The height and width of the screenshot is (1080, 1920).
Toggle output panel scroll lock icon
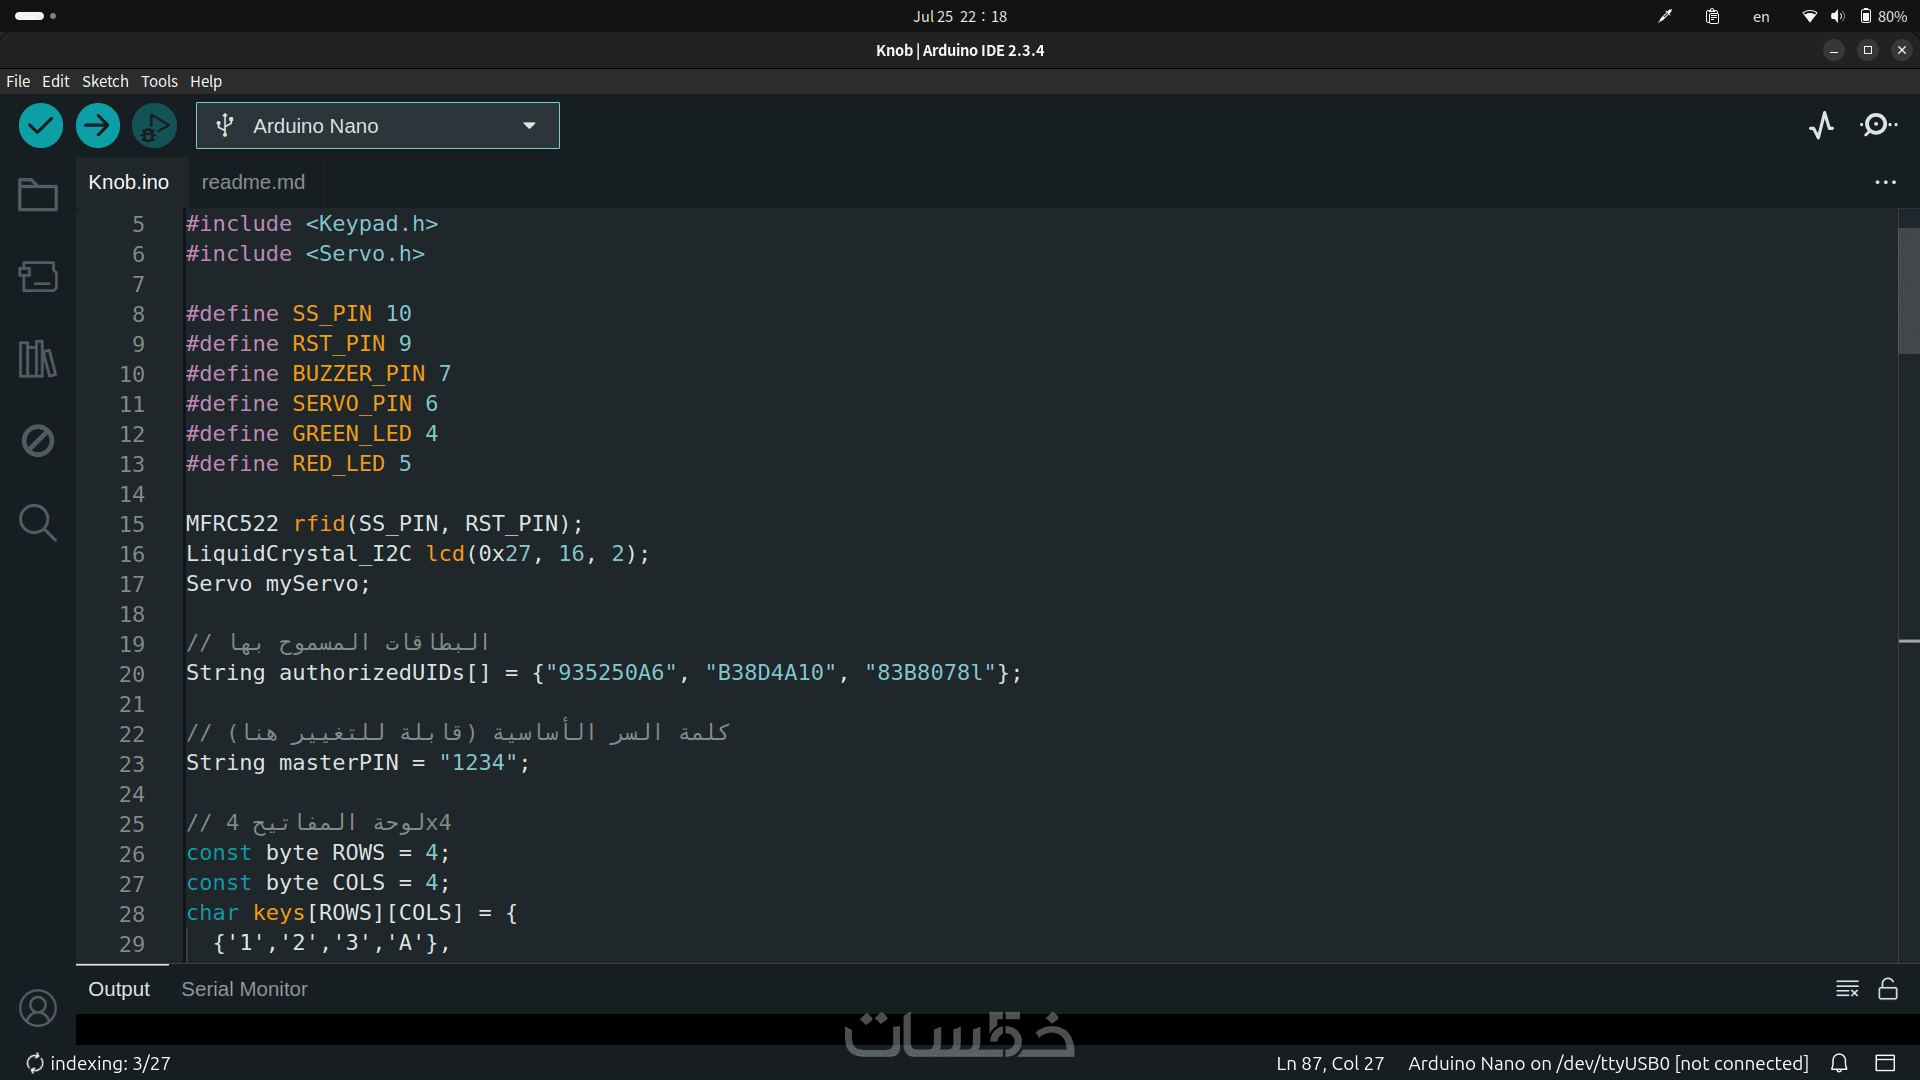coord(1888,989)
